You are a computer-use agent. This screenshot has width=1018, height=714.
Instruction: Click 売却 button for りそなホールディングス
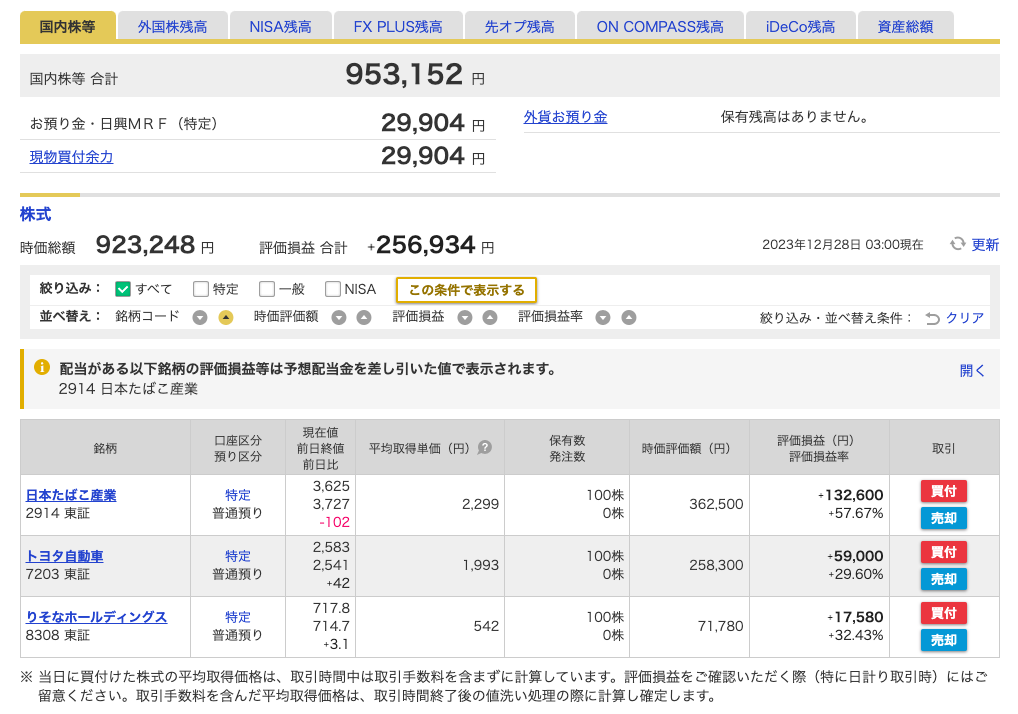[943, 640]
